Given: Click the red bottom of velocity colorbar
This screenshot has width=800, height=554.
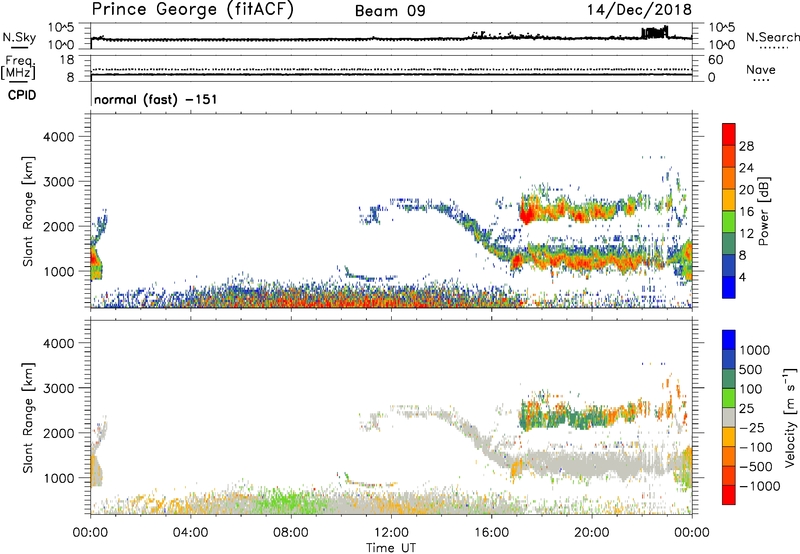Looking at the screenshot, I should point(729,495).
